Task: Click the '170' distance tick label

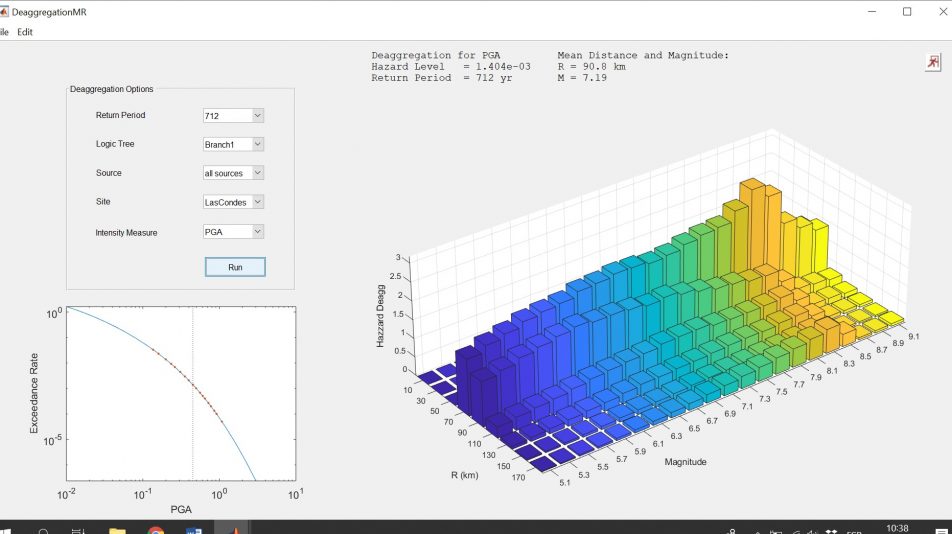Action: pyautogui.click(x=518, y=478)
